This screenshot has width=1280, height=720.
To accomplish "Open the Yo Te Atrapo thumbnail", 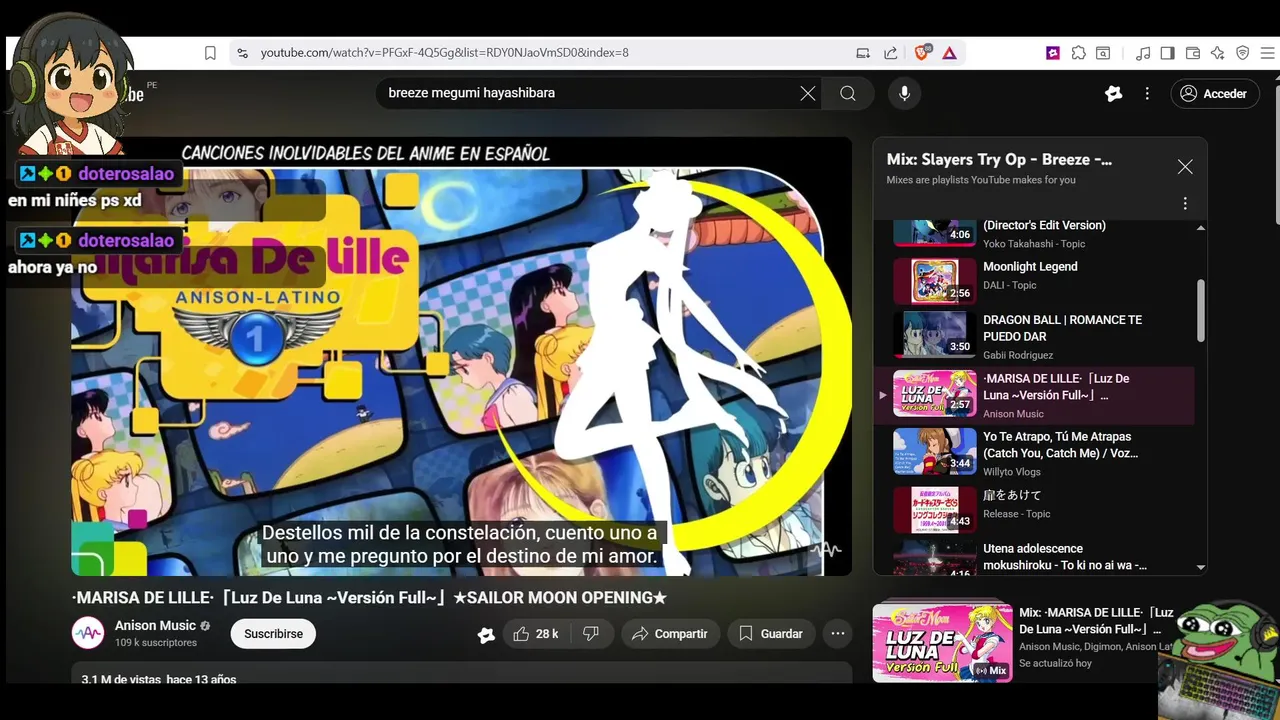I will (935, 451).
